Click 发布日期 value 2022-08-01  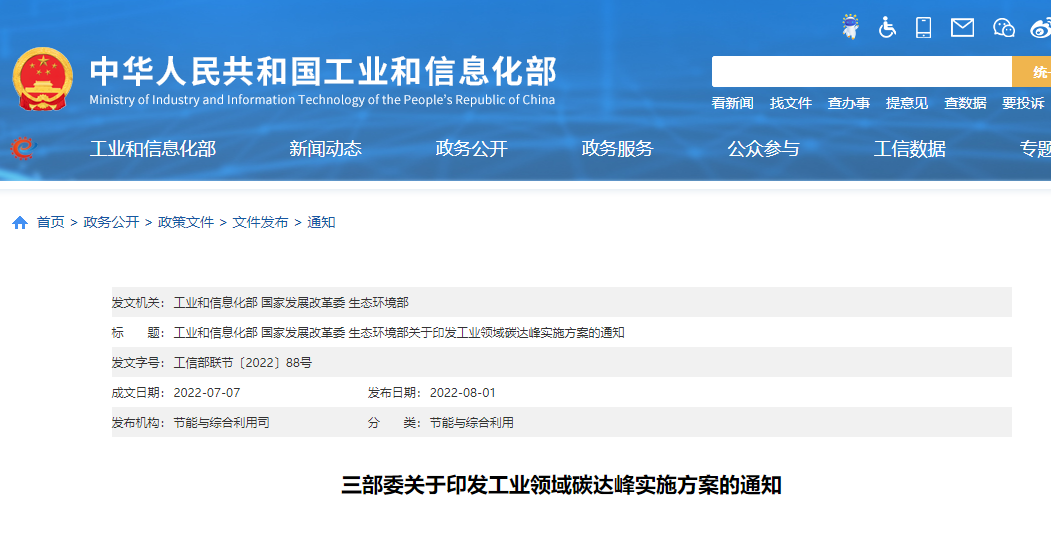pyautogui.click(x=462, y=393)
